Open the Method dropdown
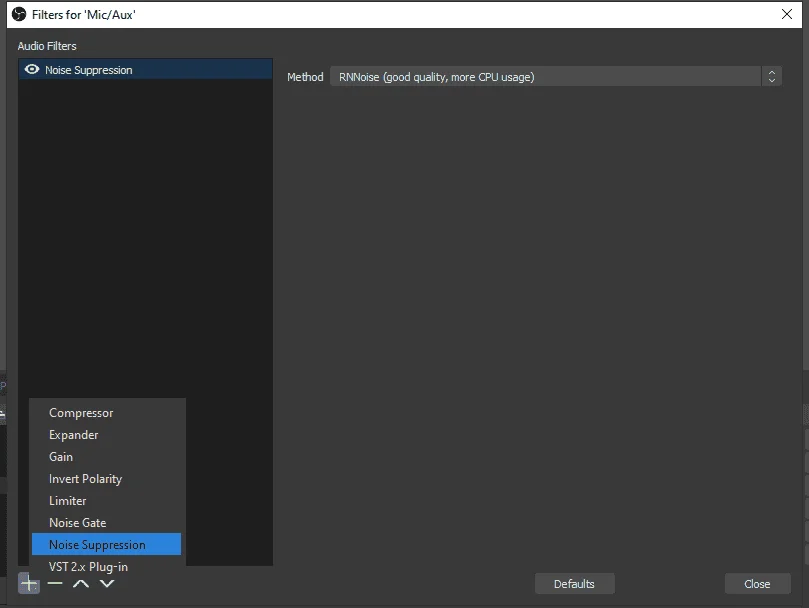 555,76
